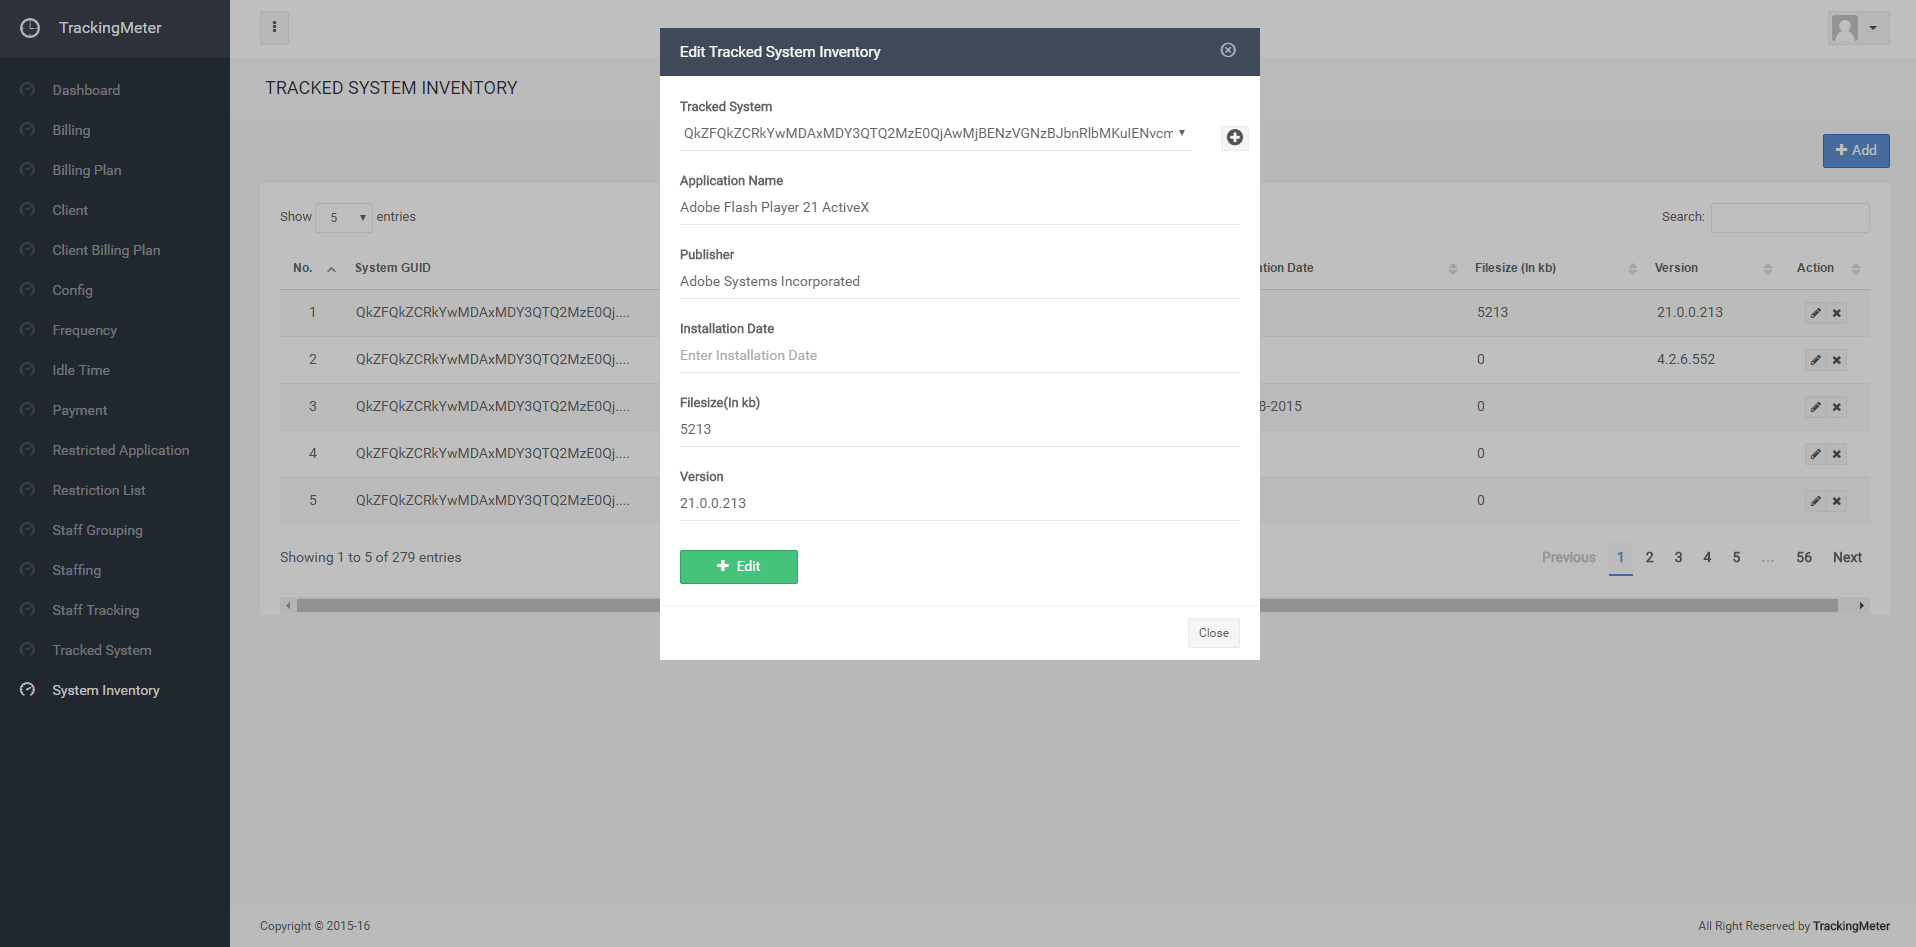The width and height of the screenshot is (1916, 947).
Task: Open the user avatar dropdown
Action: pos(1857,28)
